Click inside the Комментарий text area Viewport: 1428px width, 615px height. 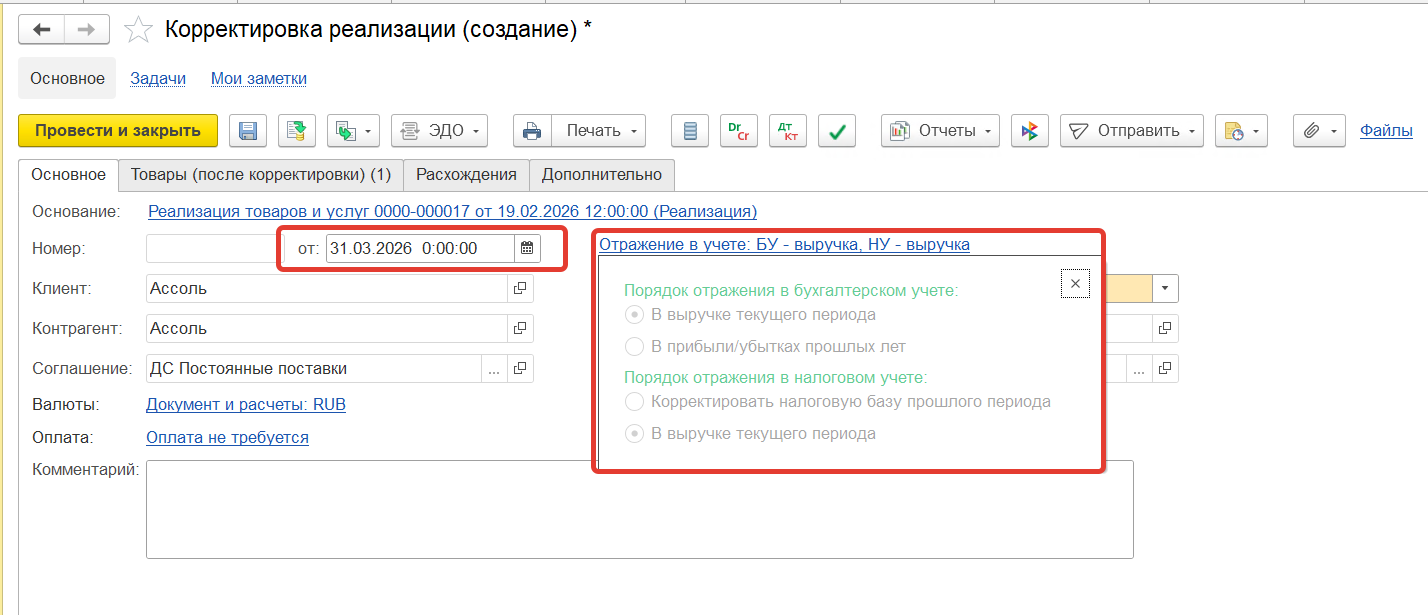tap(639, 509)
